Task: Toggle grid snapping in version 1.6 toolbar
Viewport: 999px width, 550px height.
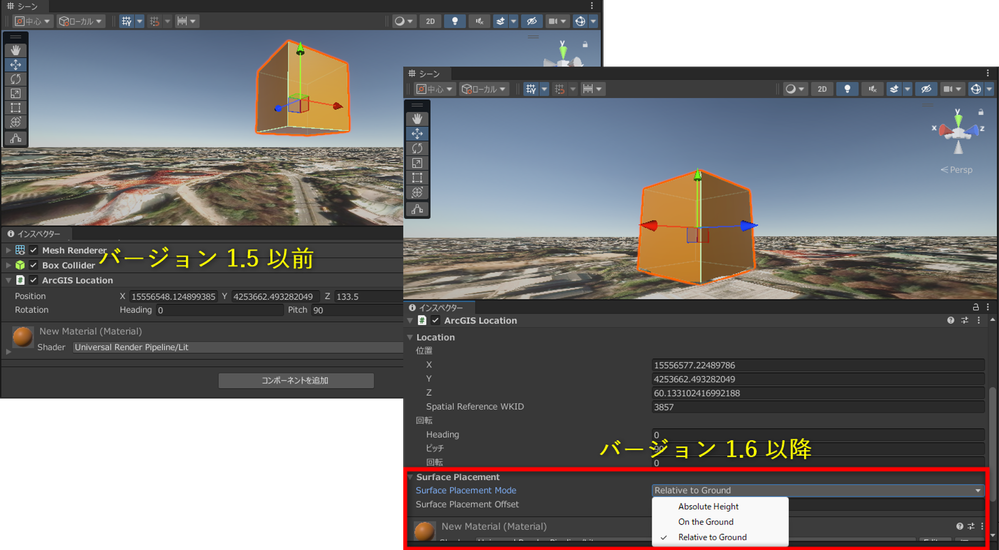Action: [531, 89]
